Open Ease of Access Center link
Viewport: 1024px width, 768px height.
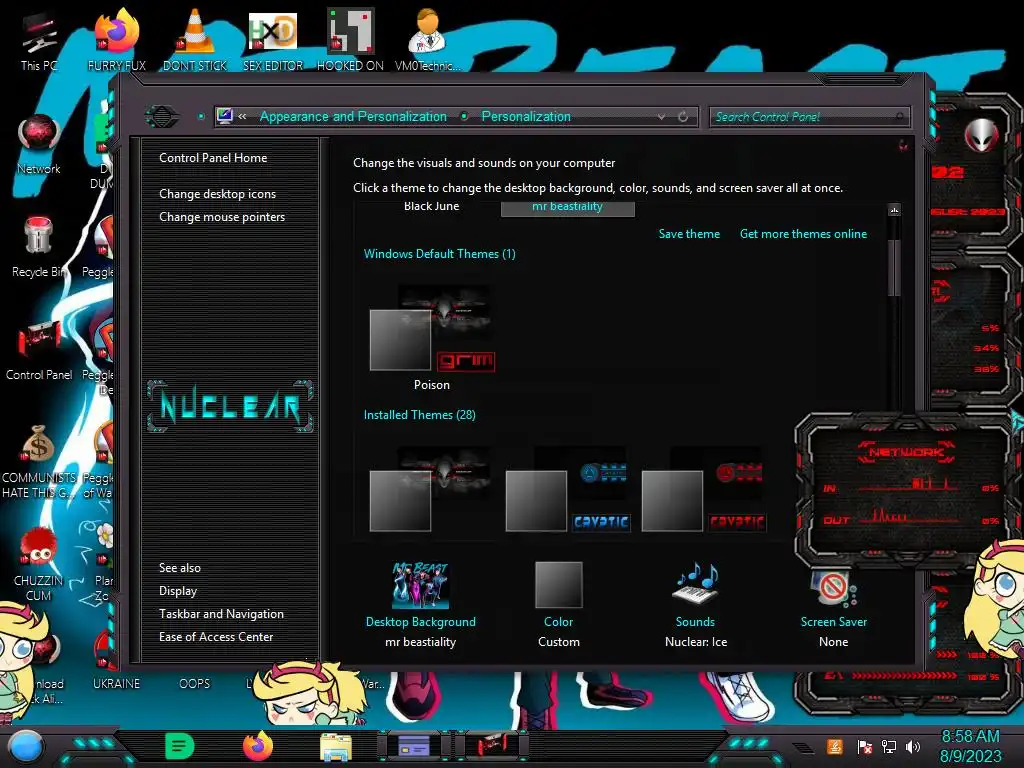pyautogui.click(x=216, y=637)
